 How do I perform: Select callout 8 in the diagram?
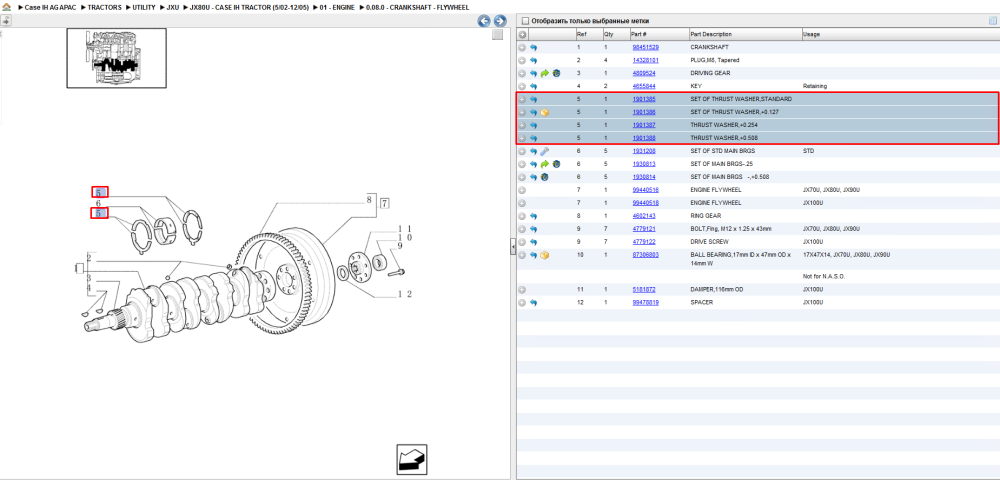tap(369, 198)
